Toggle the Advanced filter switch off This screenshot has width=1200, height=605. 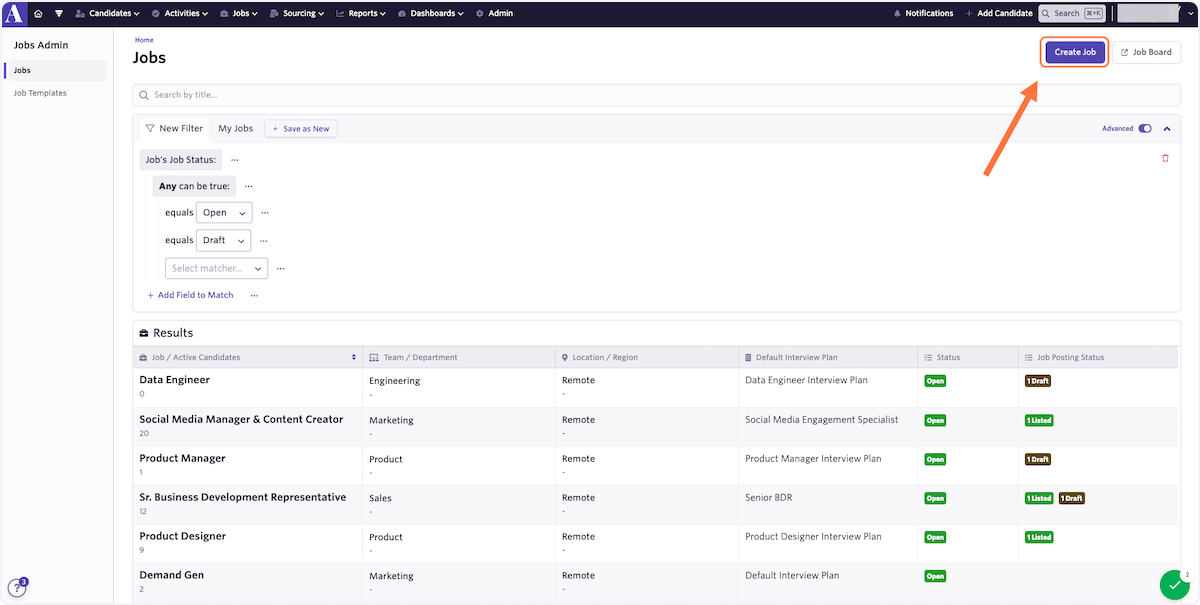(x=1145, y=128)
